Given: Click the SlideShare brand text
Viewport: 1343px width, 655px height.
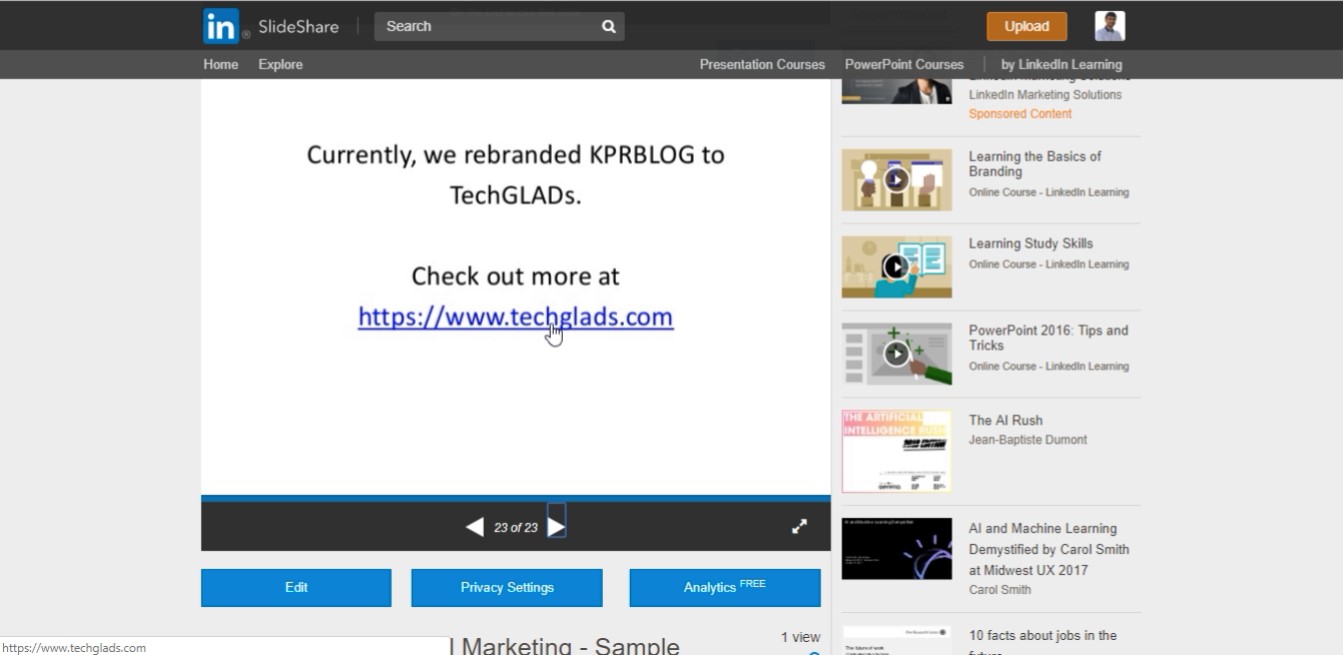Looking at the screenshot, I should pyautogui.click(x=298, y=27).
